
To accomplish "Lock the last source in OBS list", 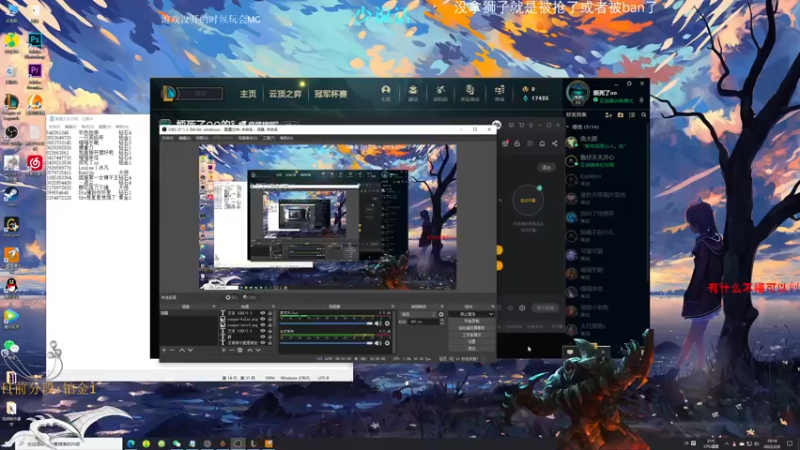I will [270, 343].
